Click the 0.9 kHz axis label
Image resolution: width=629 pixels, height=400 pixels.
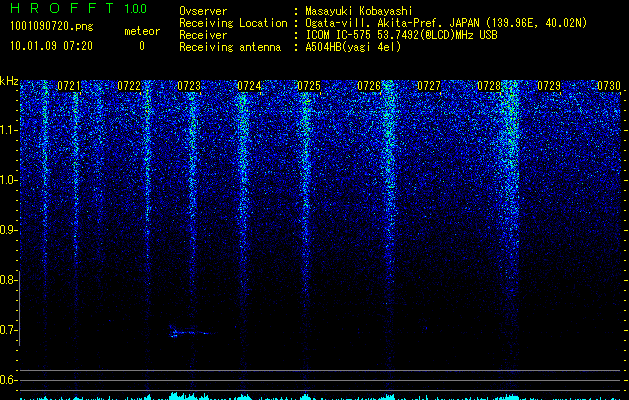coord(7,230)
